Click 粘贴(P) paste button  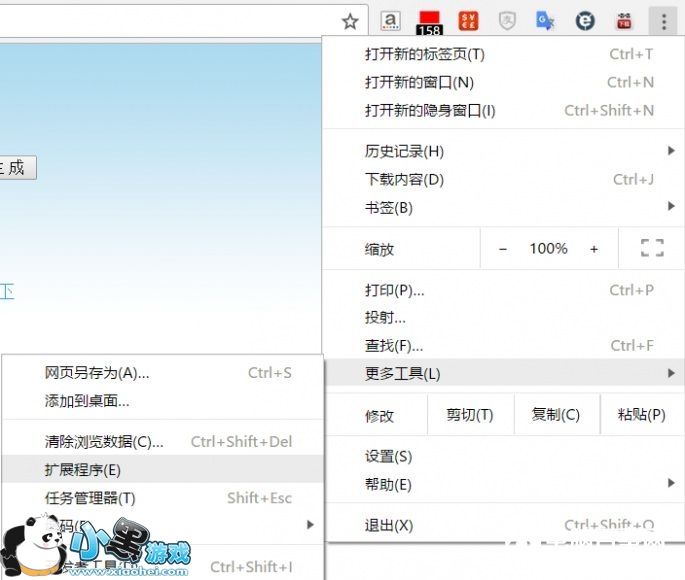click(642, 414)
